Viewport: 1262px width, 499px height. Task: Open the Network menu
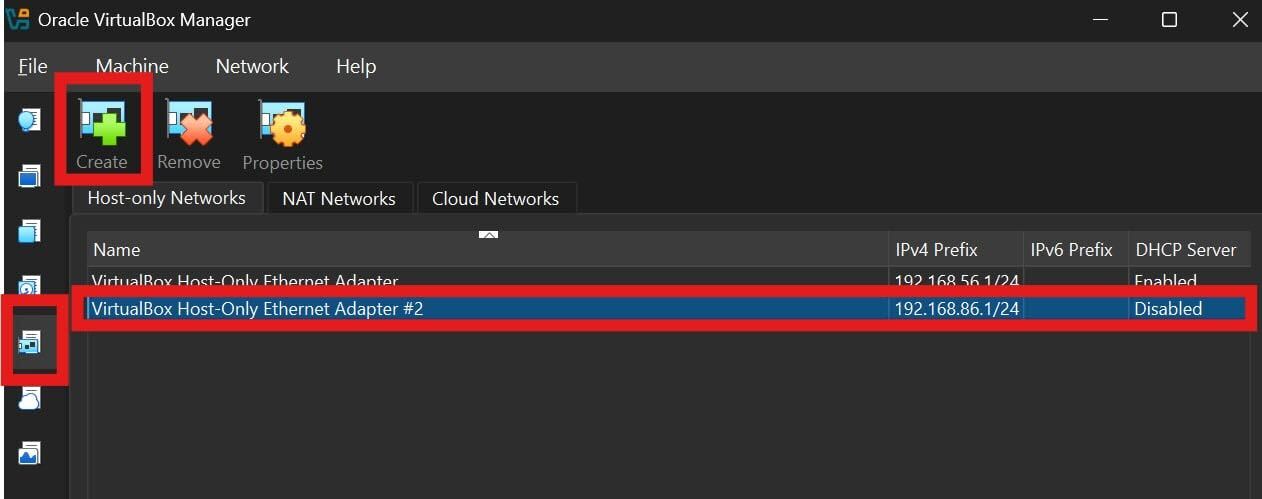252,67
